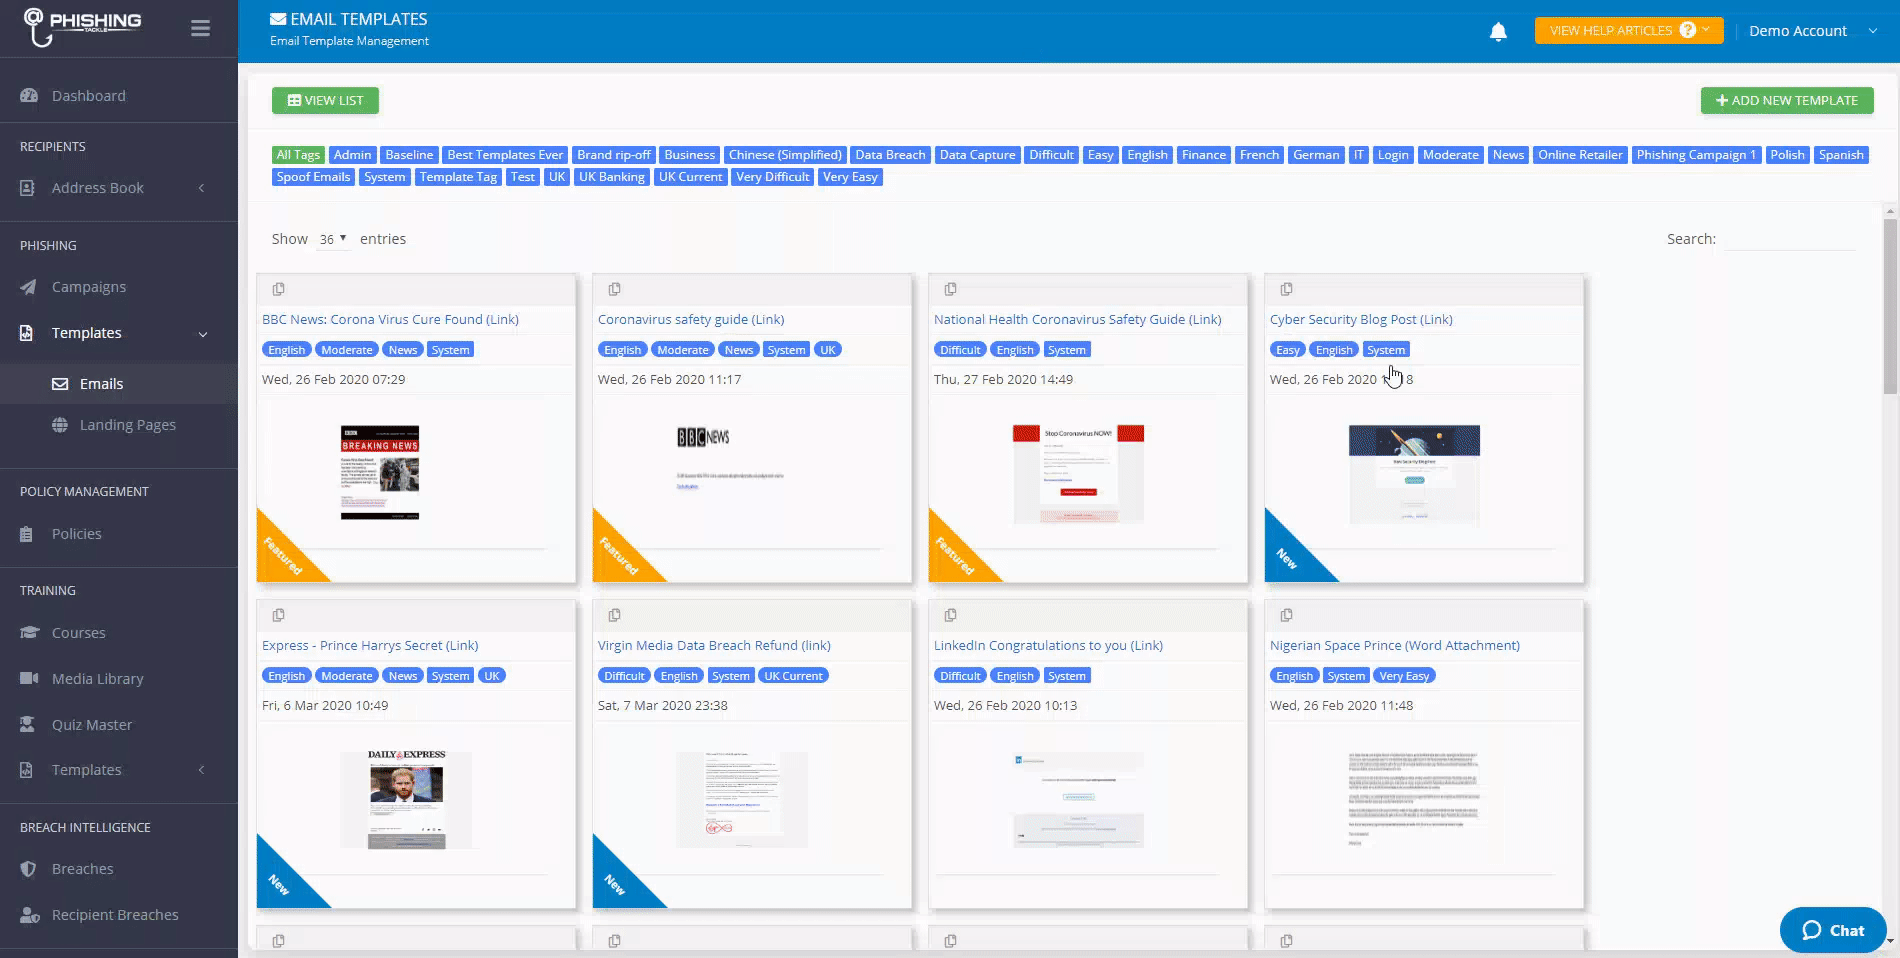1900x958 pixels.
Task: Click the Recipient Breaches icon
Action: [30, 915]
